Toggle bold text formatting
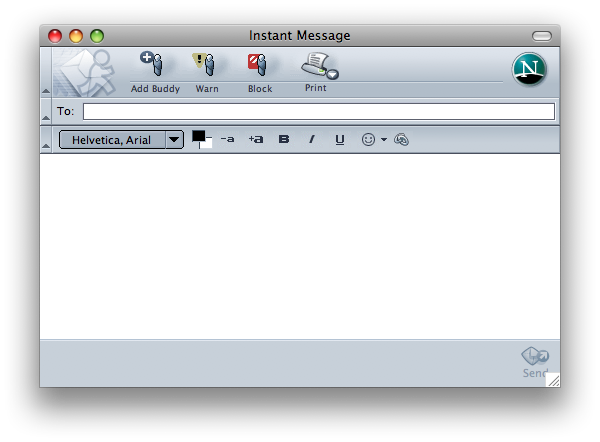This screenshot has height=442, width=600. coord(283,140)
